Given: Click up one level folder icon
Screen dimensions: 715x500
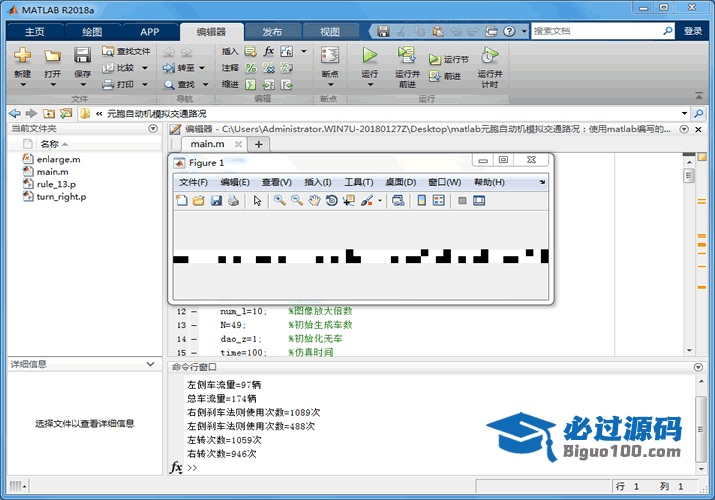Looking at the screenshot, I should click(49, 113).
